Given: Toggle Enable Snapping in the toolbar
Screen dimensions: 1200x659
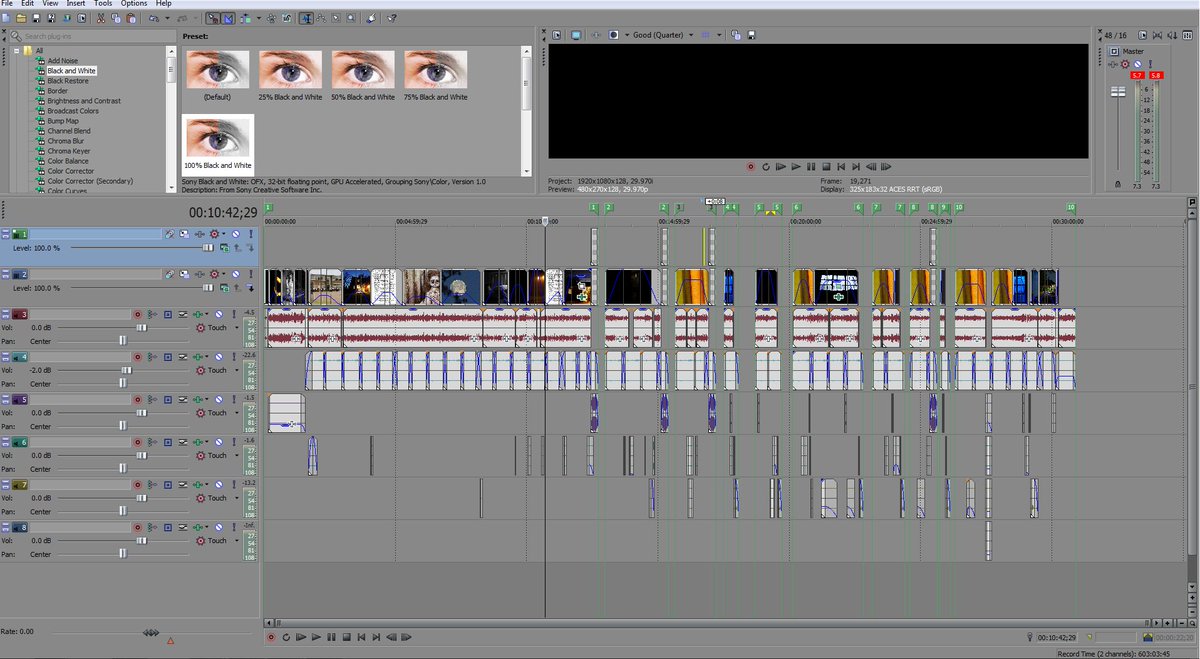Looking at the screenshot, I should tap(212, 18).
